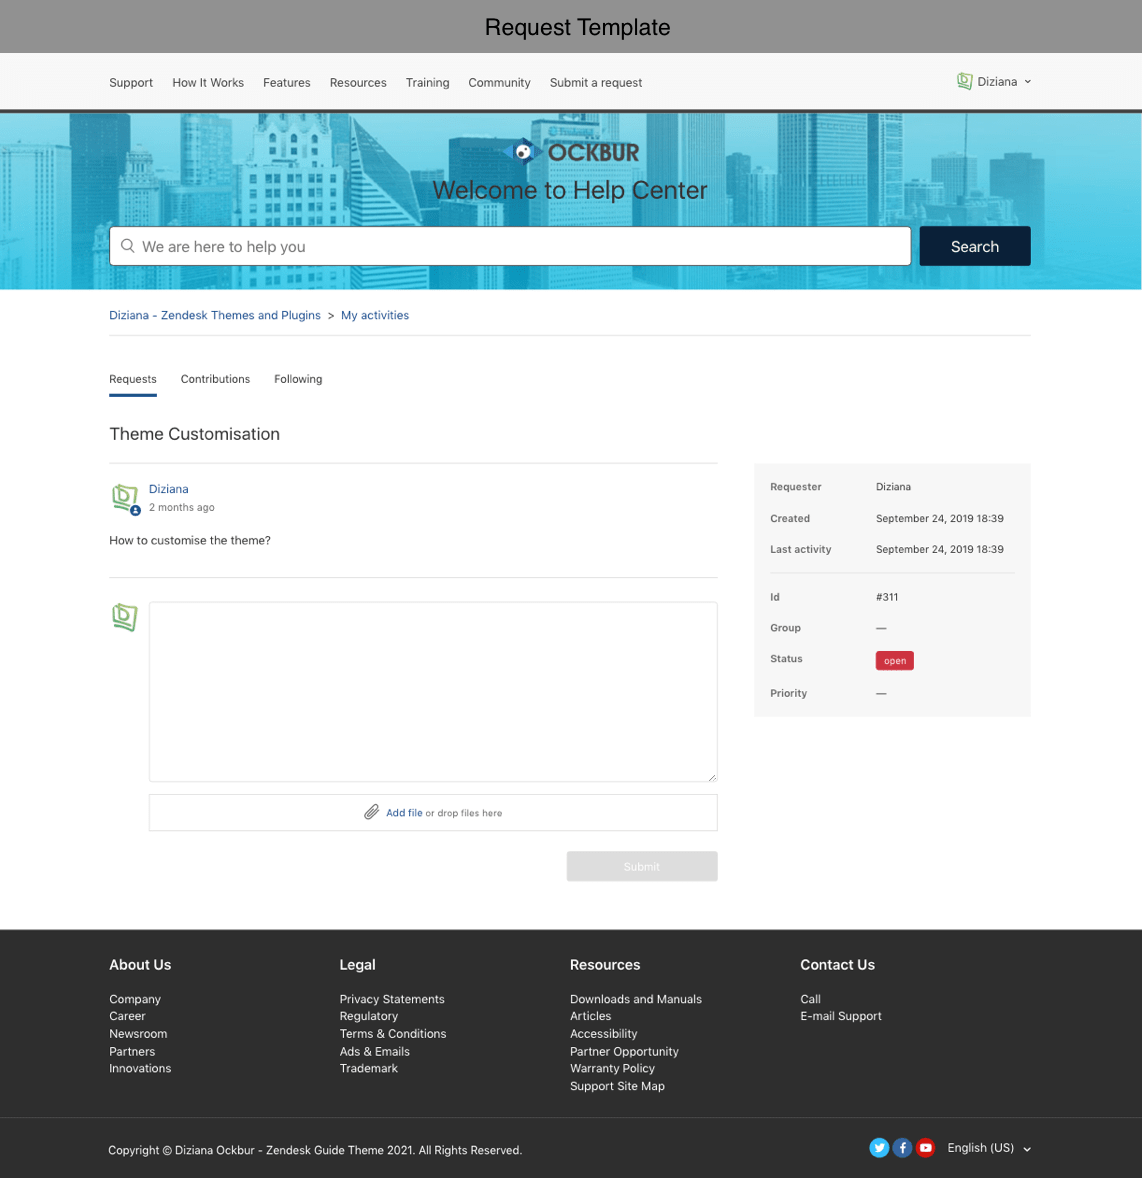
Task: Open the Privacy Statements footer link
Action: (392, 999)
